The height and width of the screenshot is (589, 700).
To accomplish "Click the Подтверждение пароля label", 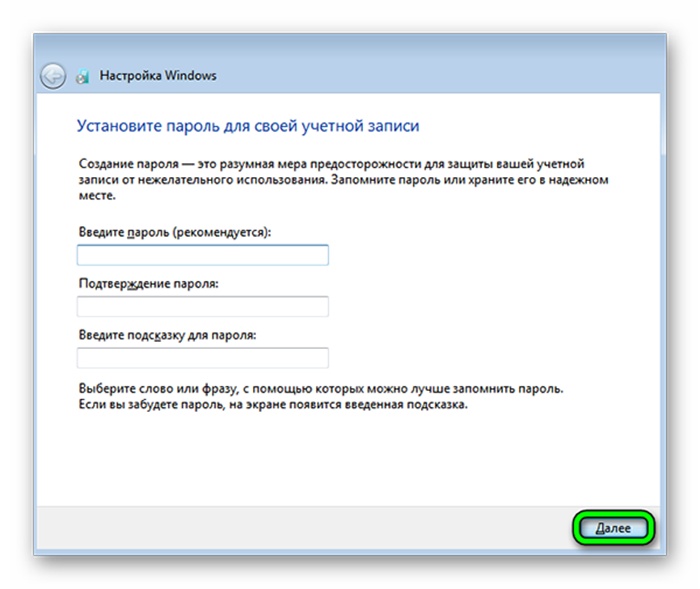I will [148, 284].
